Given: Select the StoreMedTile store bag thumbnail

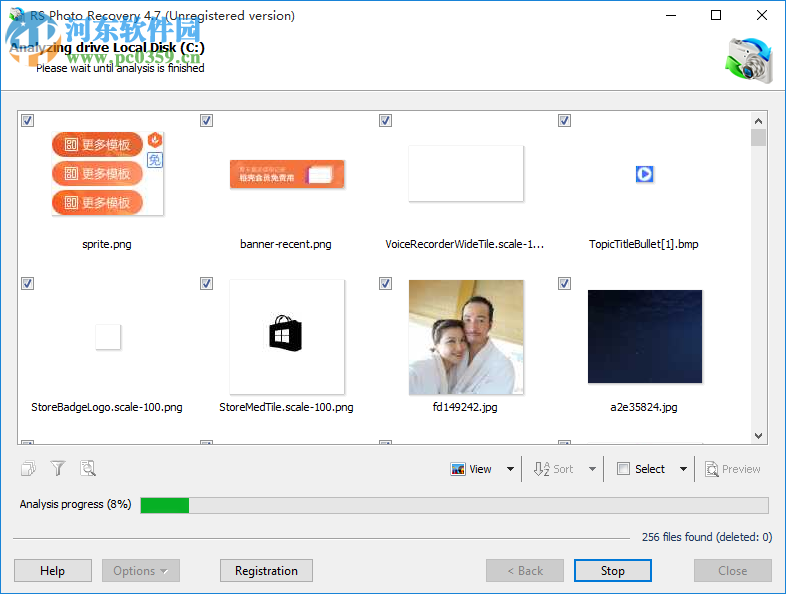Looking at the screenshot, I should [287, 336].
